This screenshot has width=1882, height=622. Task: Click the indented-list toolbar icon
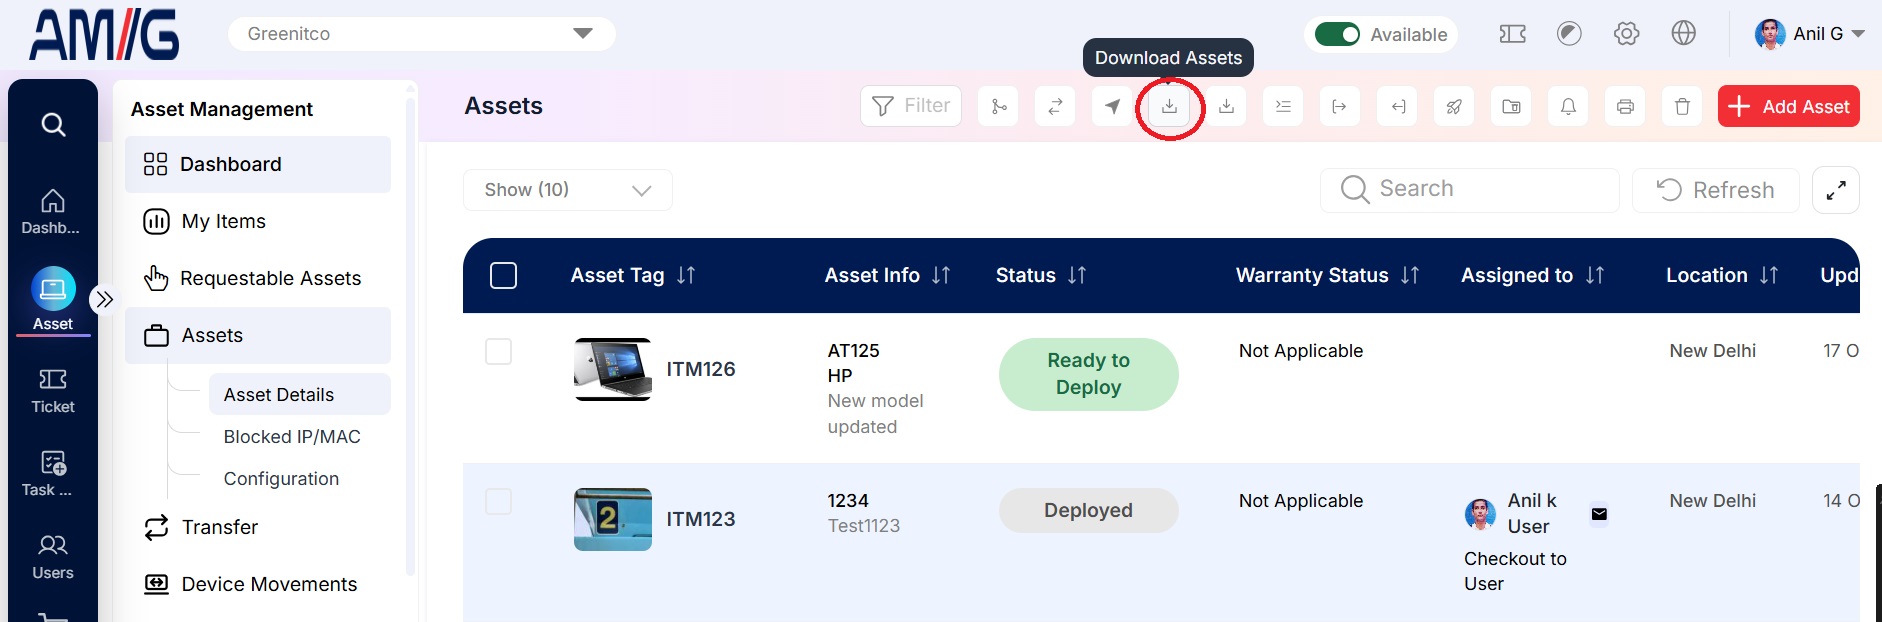coord(1283,106)
